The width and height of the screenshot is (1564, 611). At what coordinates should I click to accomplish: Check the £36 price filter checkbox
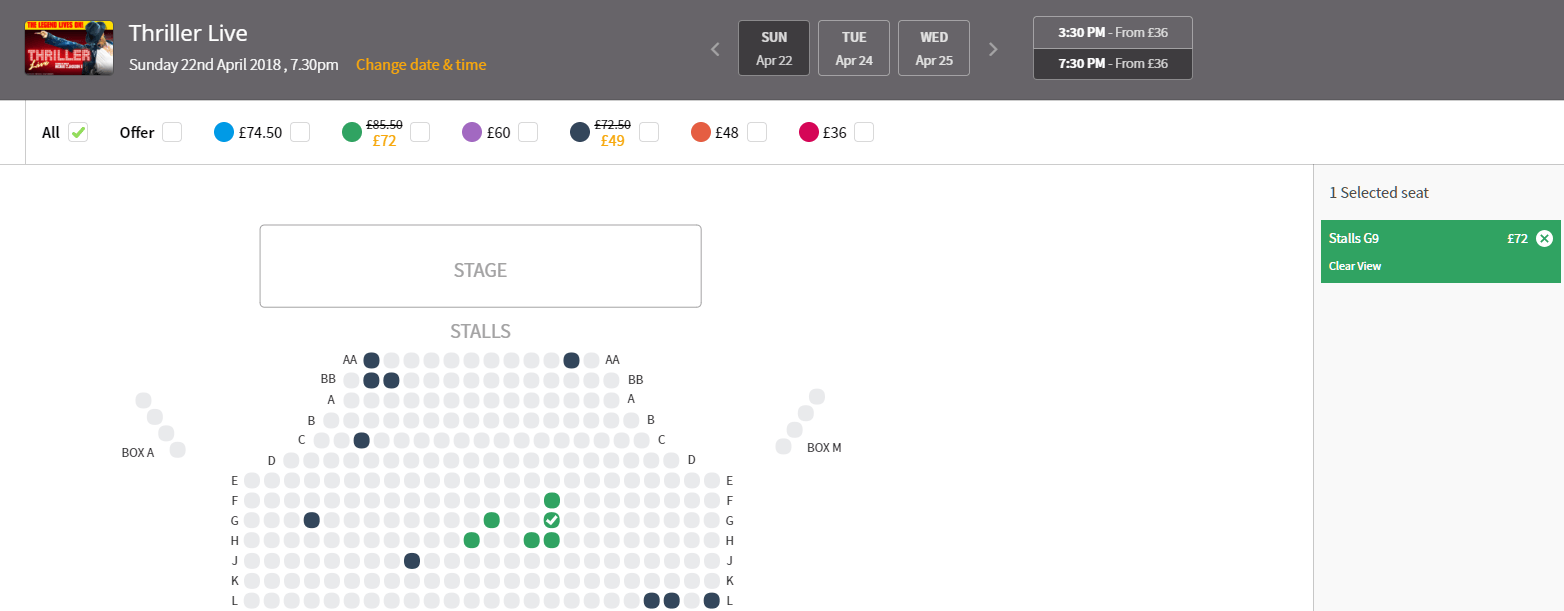(x=863, y=131)
